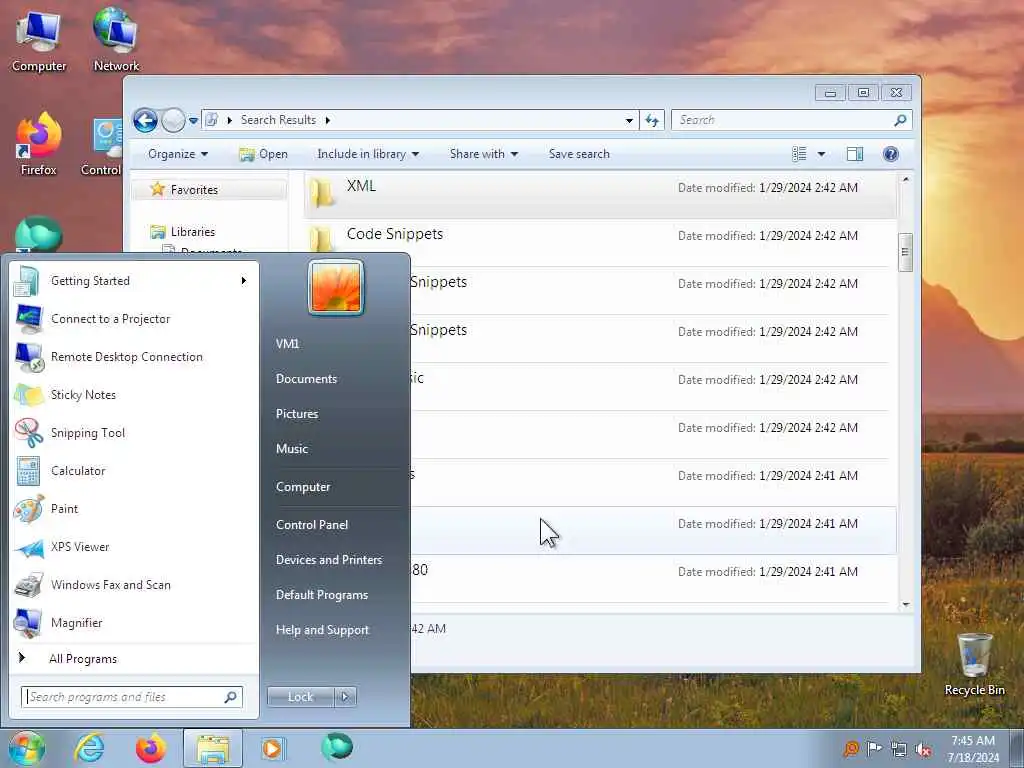This screenshot has height=768, width=1024.
Task: Open Default Programs
Action: tap(322, 595)
